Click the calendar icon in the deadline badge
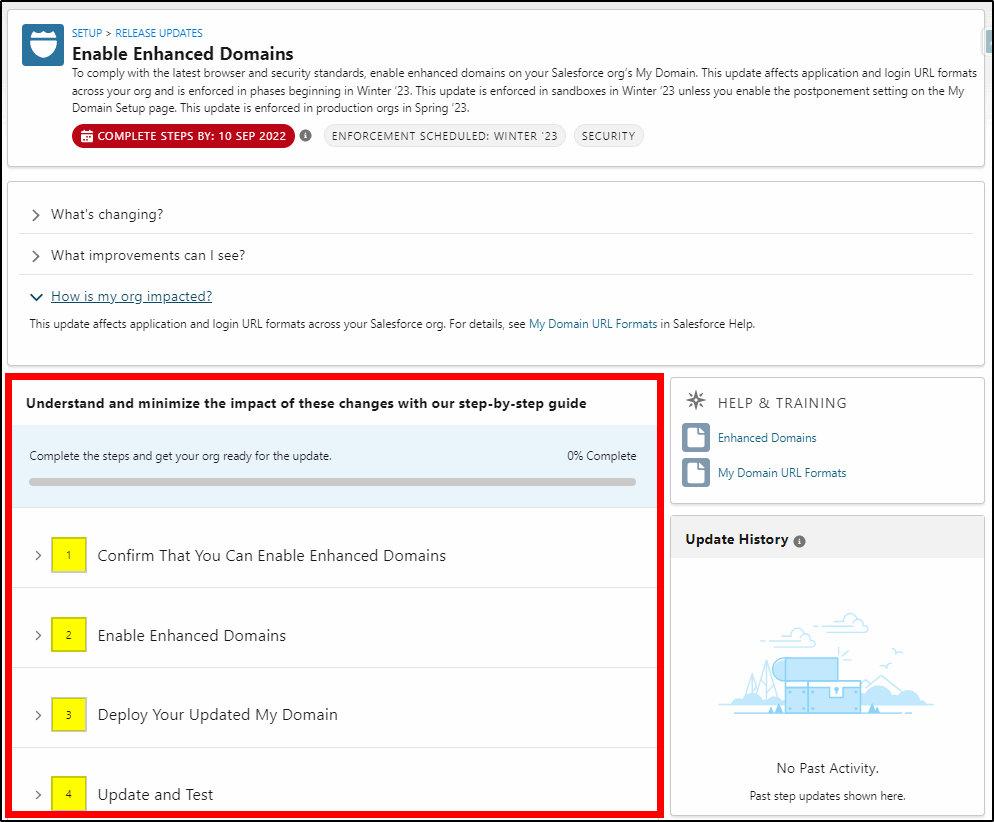 coord(87,136)
